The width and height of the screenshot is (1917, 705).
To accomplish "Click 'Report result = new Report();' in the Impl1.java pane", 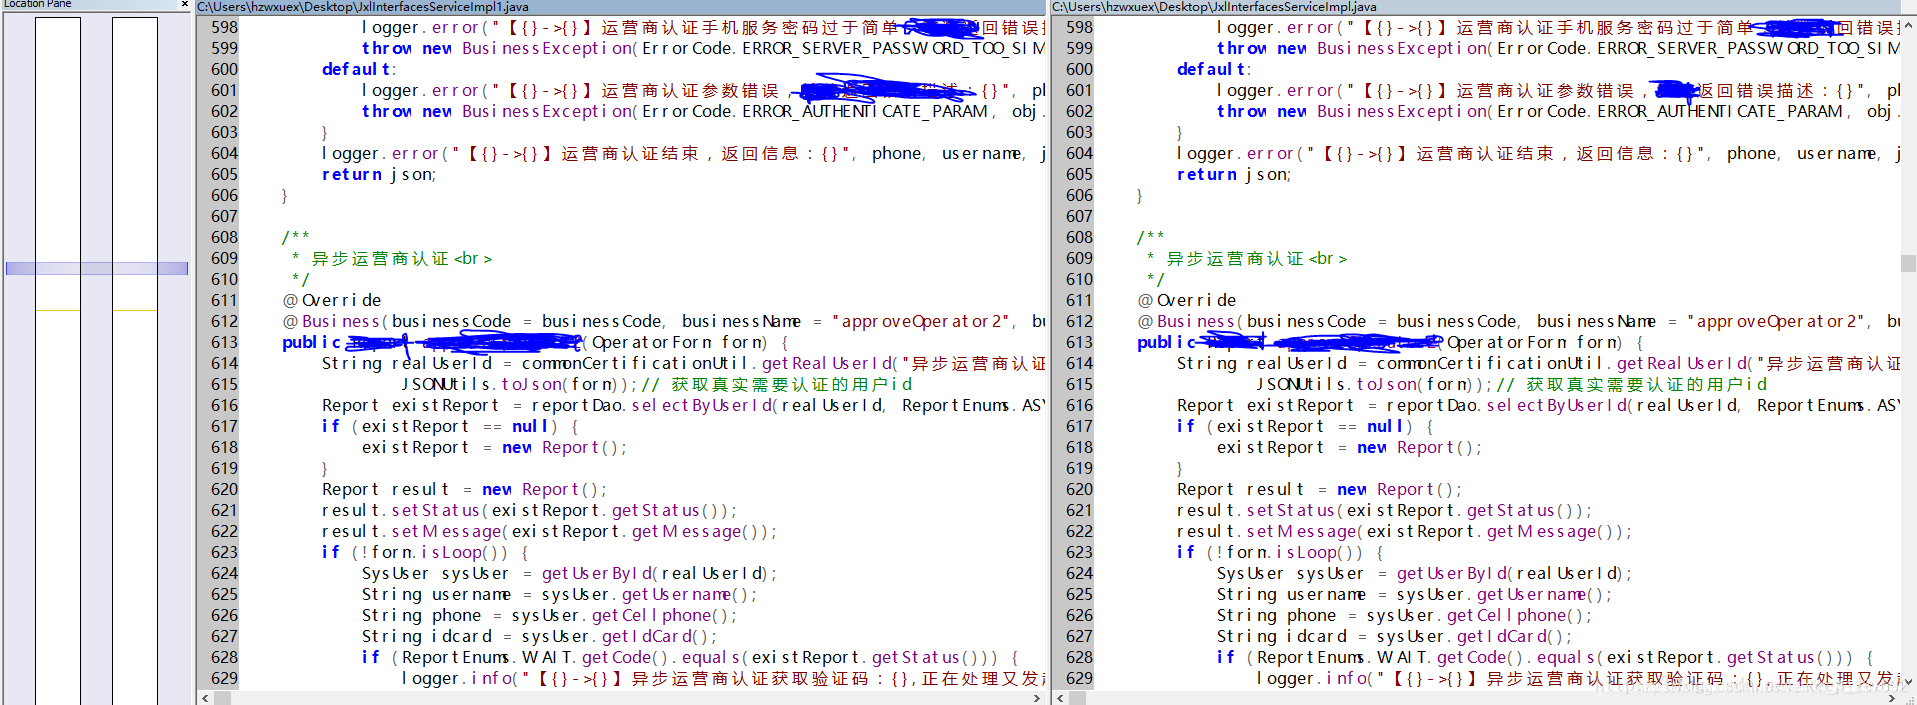I will tap(465, 489).
